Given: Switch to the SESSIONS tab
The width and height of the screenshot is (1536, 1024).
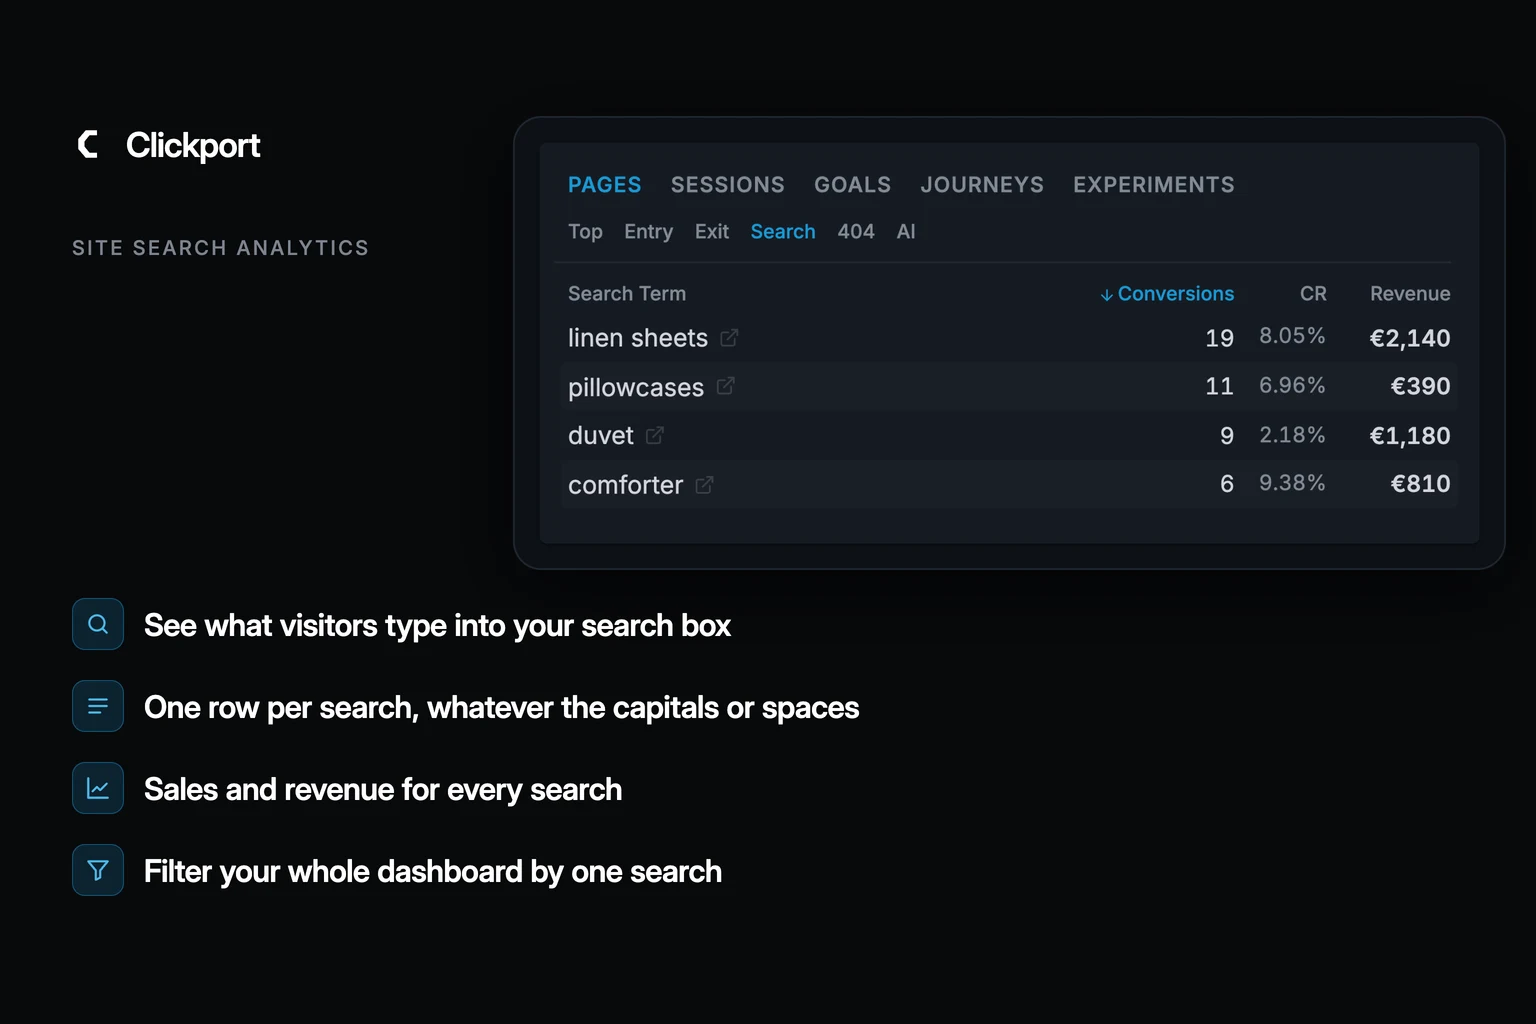Looking at the screenshot, I should (727, 185).
